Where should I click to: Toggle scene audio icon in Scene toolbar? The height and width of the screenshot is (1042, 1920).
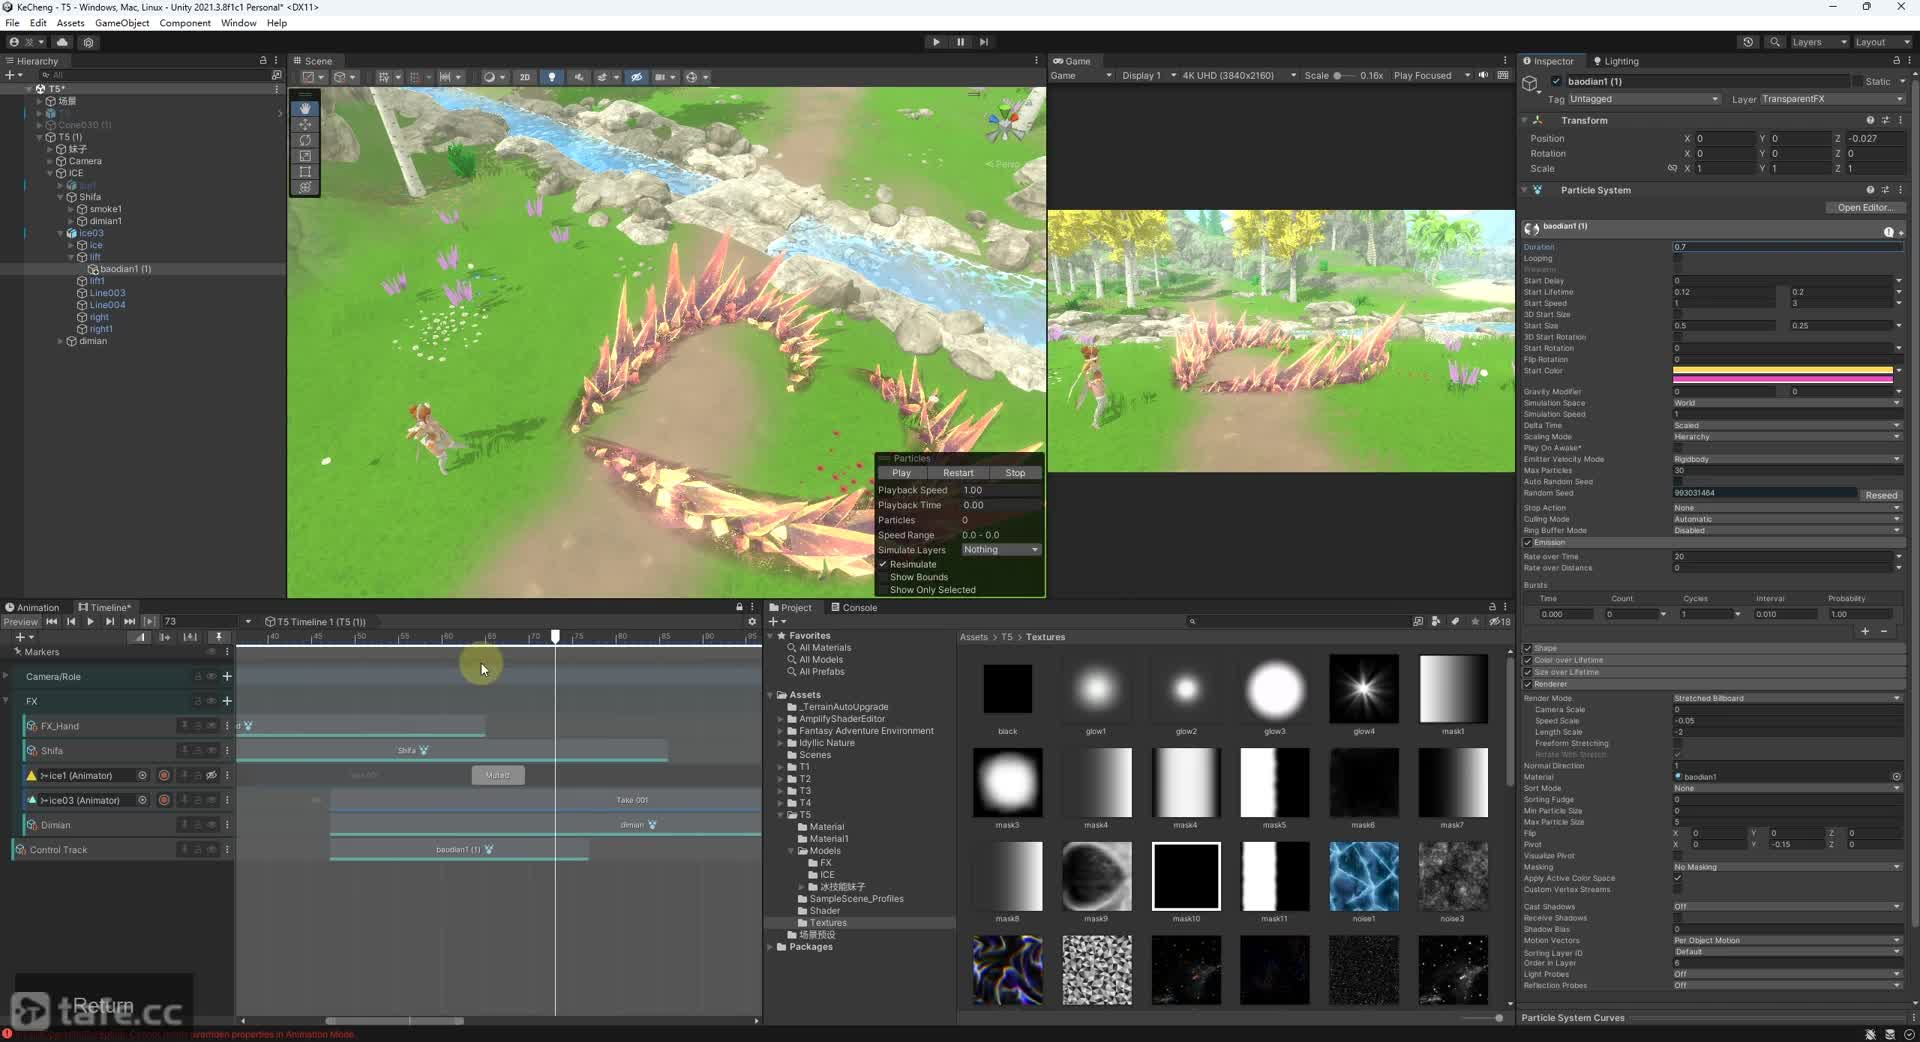(x=578, y=77)
